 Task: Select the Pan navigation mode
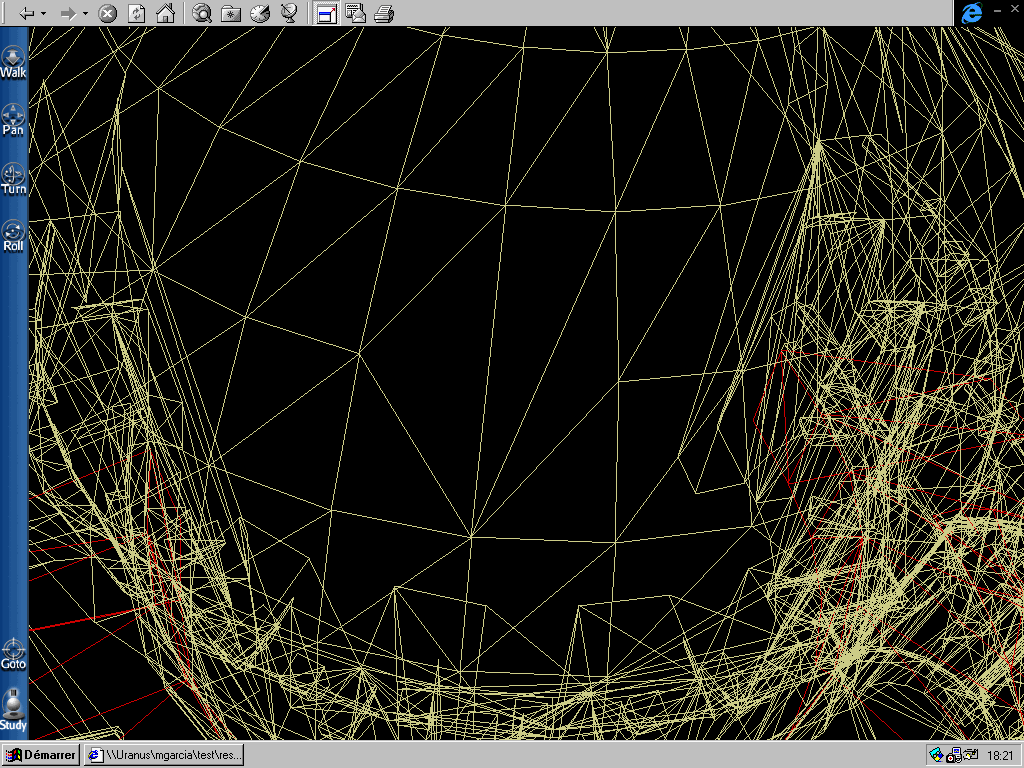click(13, 120)
